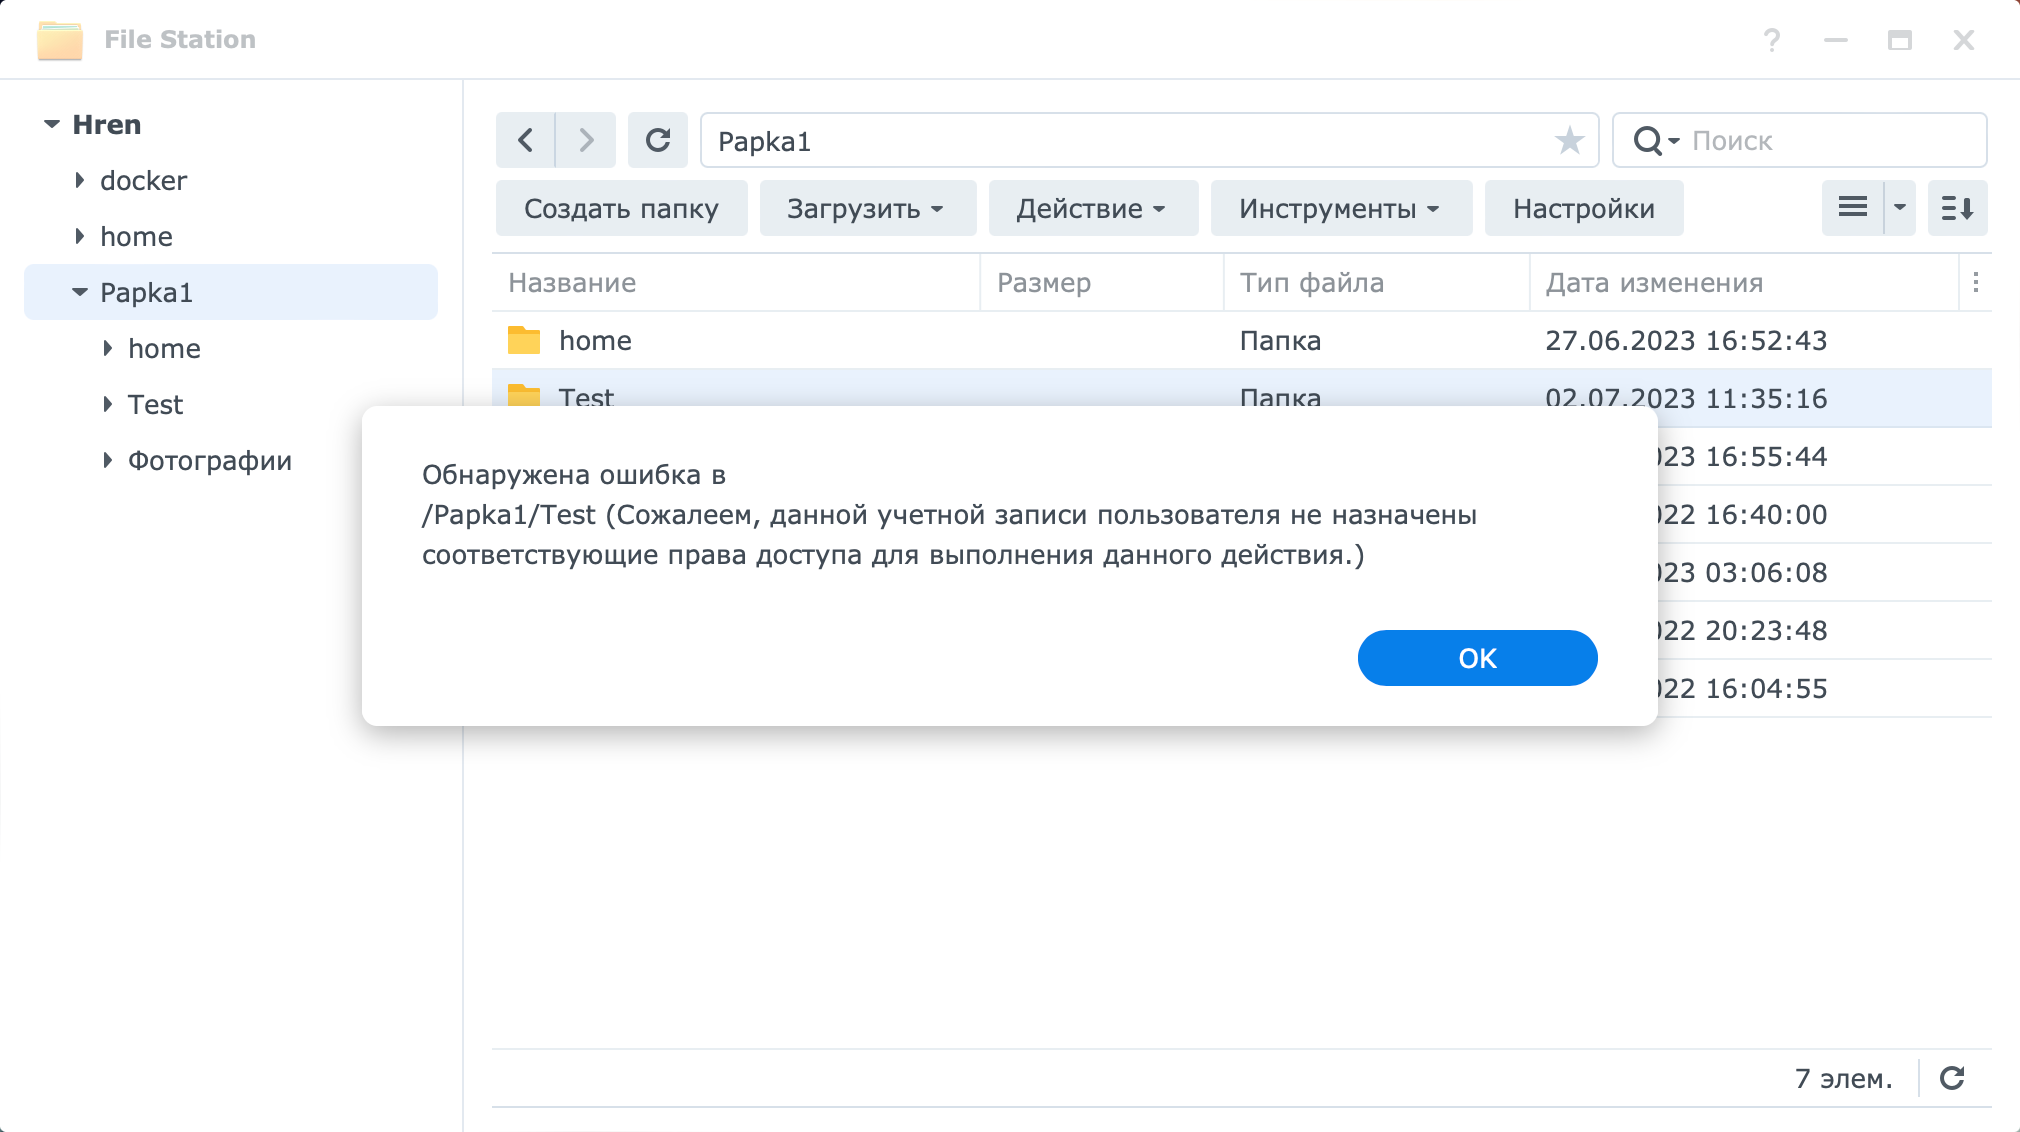Click the home folder icon in file list
The width and height of the screenshot is (2020, 1132).
(x=524, y=341)
